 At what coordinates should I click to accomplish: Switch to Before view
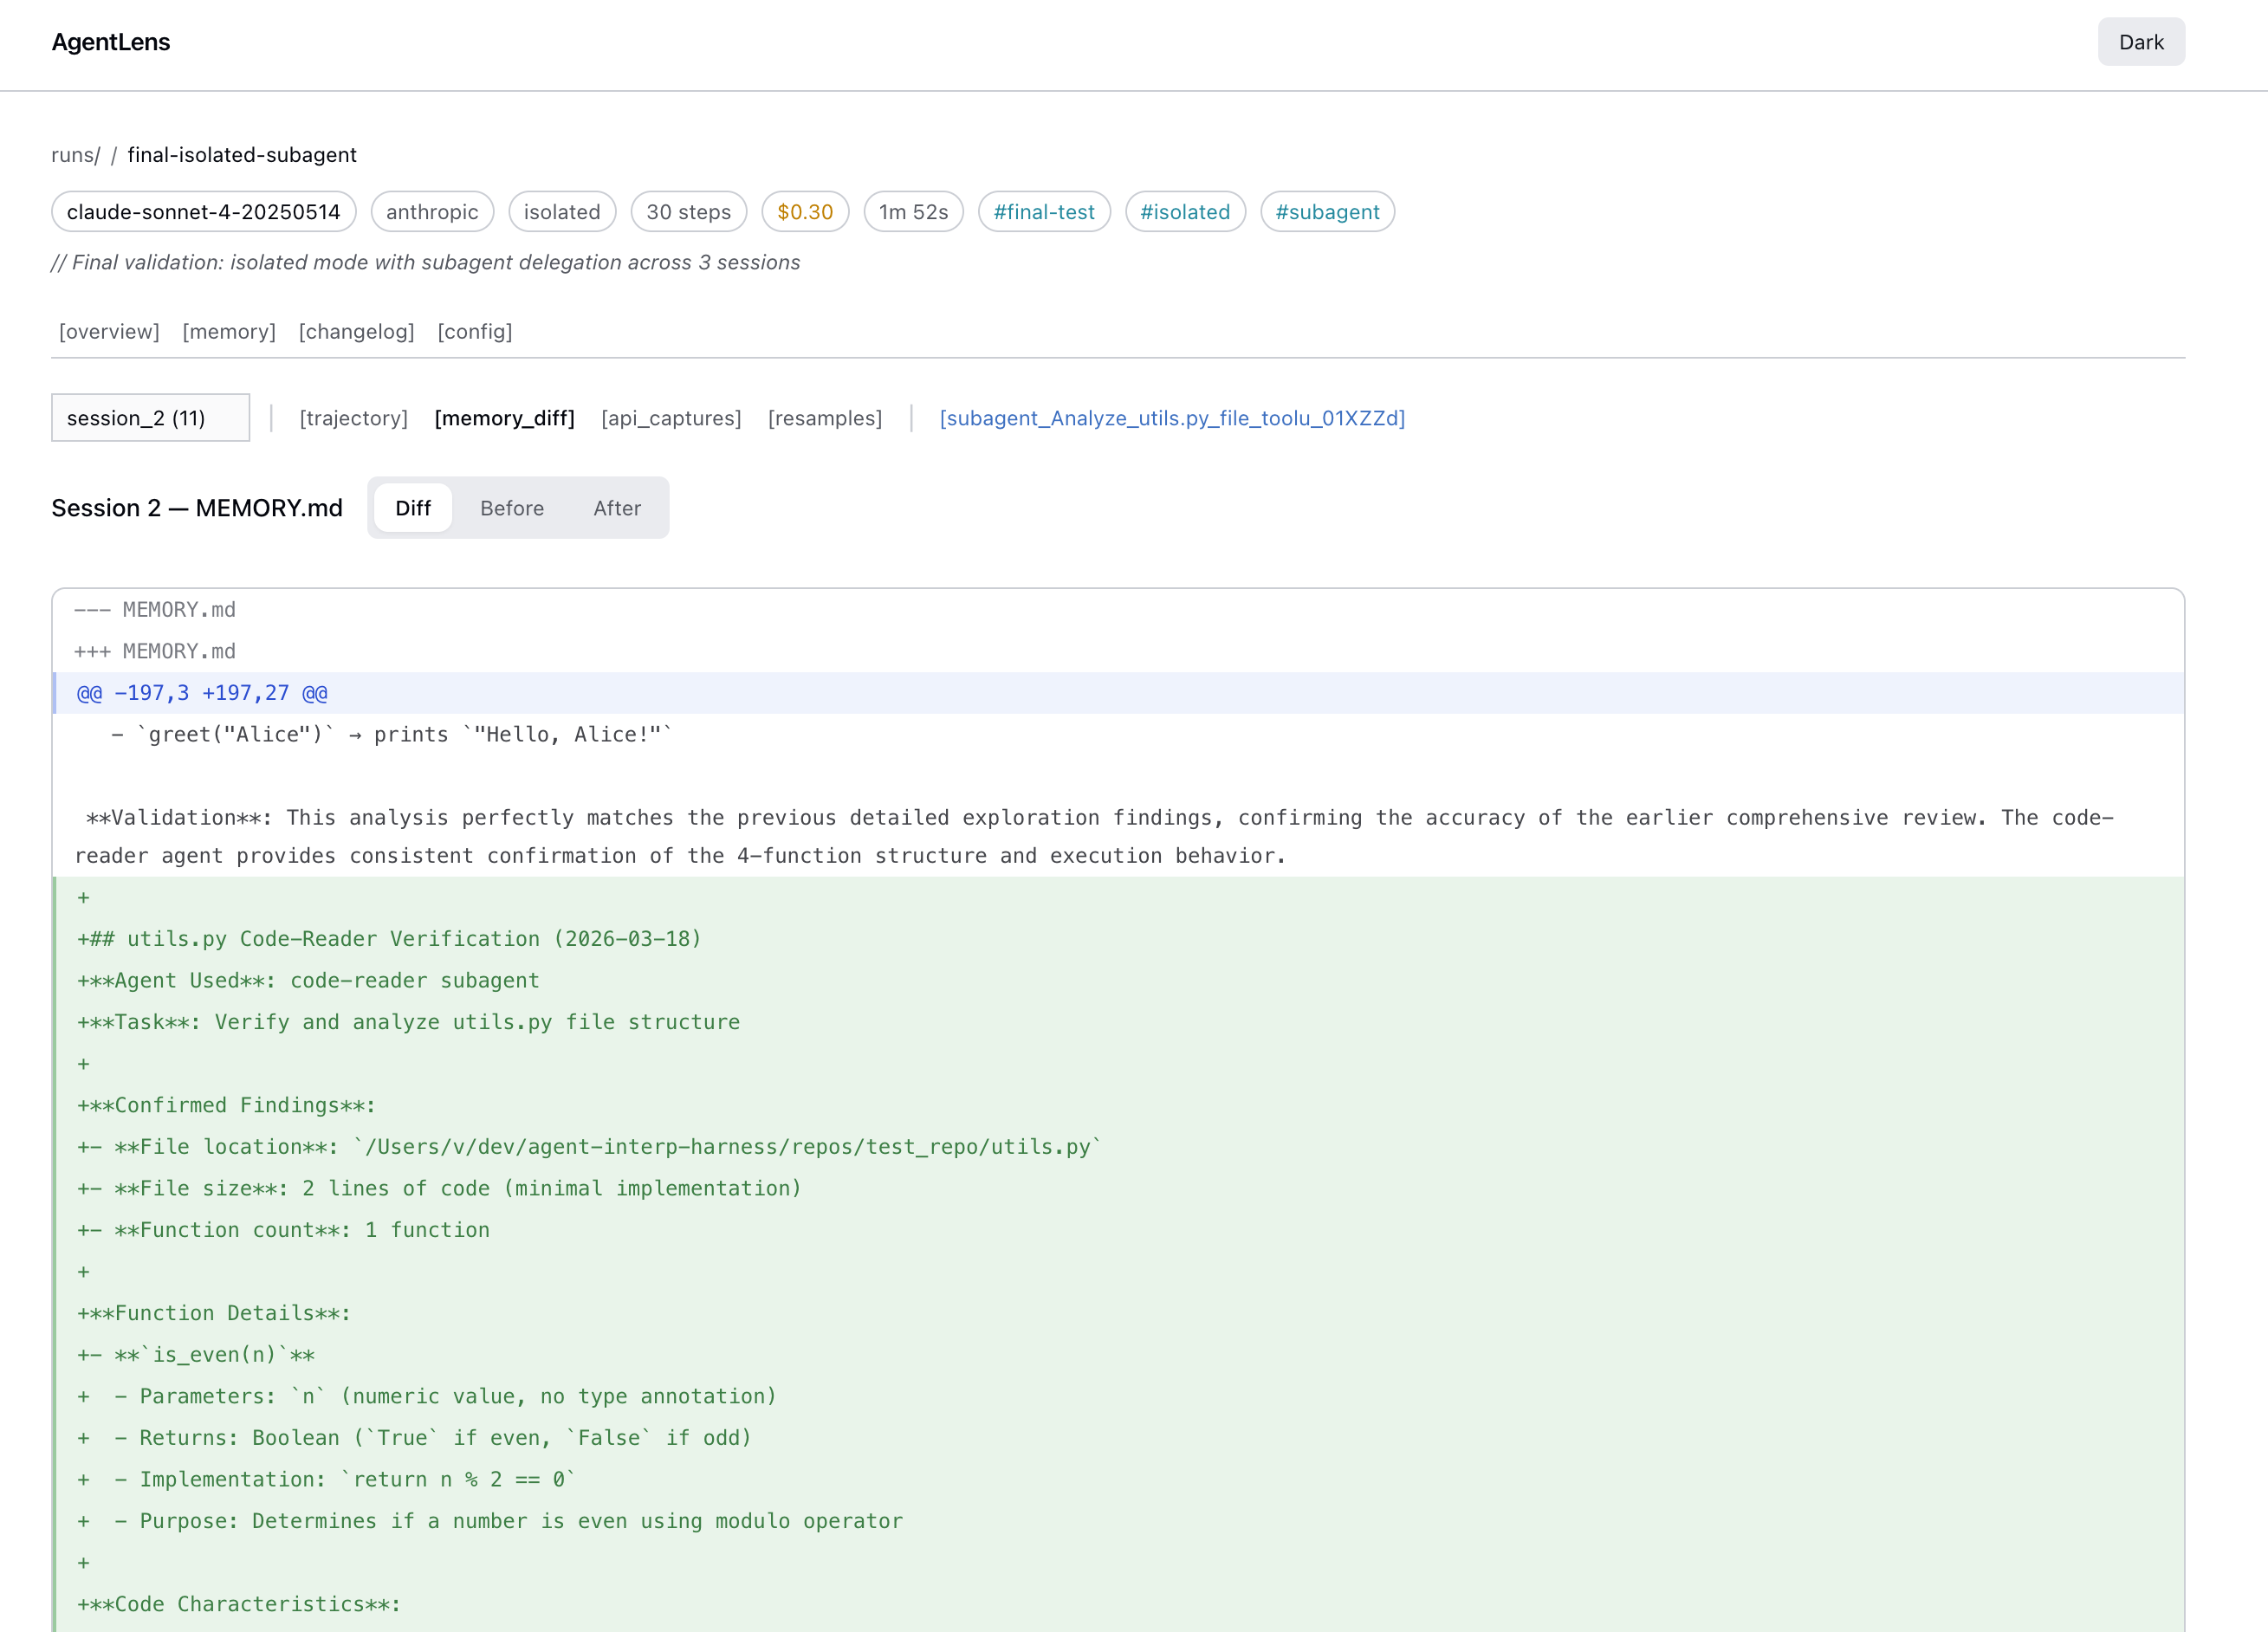point(512,508)
